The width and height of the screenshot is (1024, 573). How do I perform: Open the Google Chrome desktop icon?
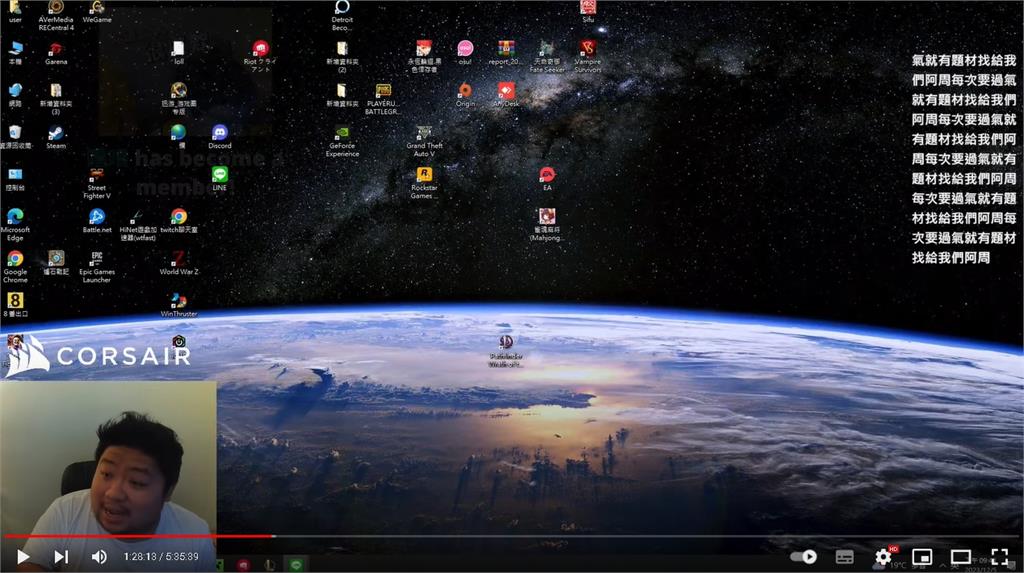tap(15, 267)
